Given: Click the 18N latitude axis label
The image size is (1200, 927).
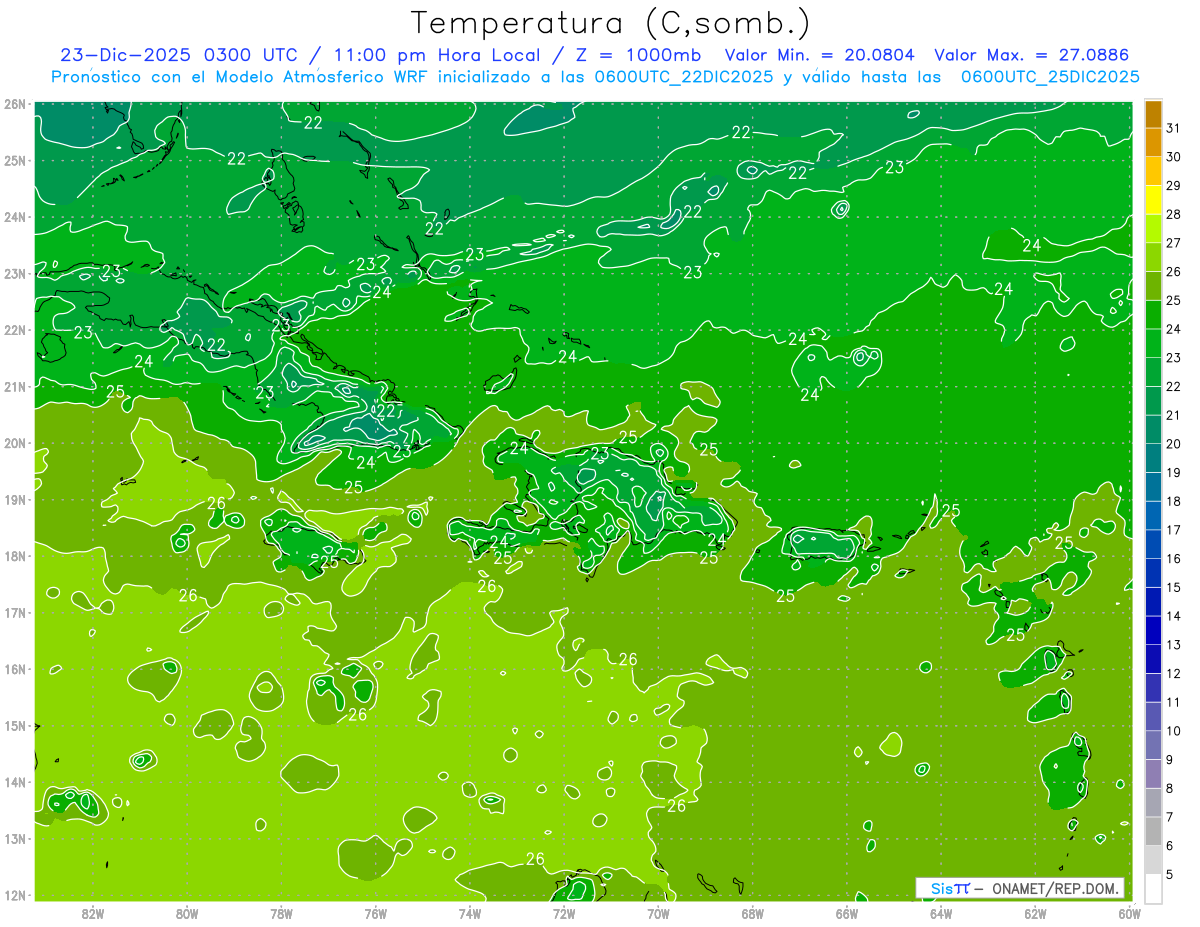Looking at the screenshot, I should point(14,556).
